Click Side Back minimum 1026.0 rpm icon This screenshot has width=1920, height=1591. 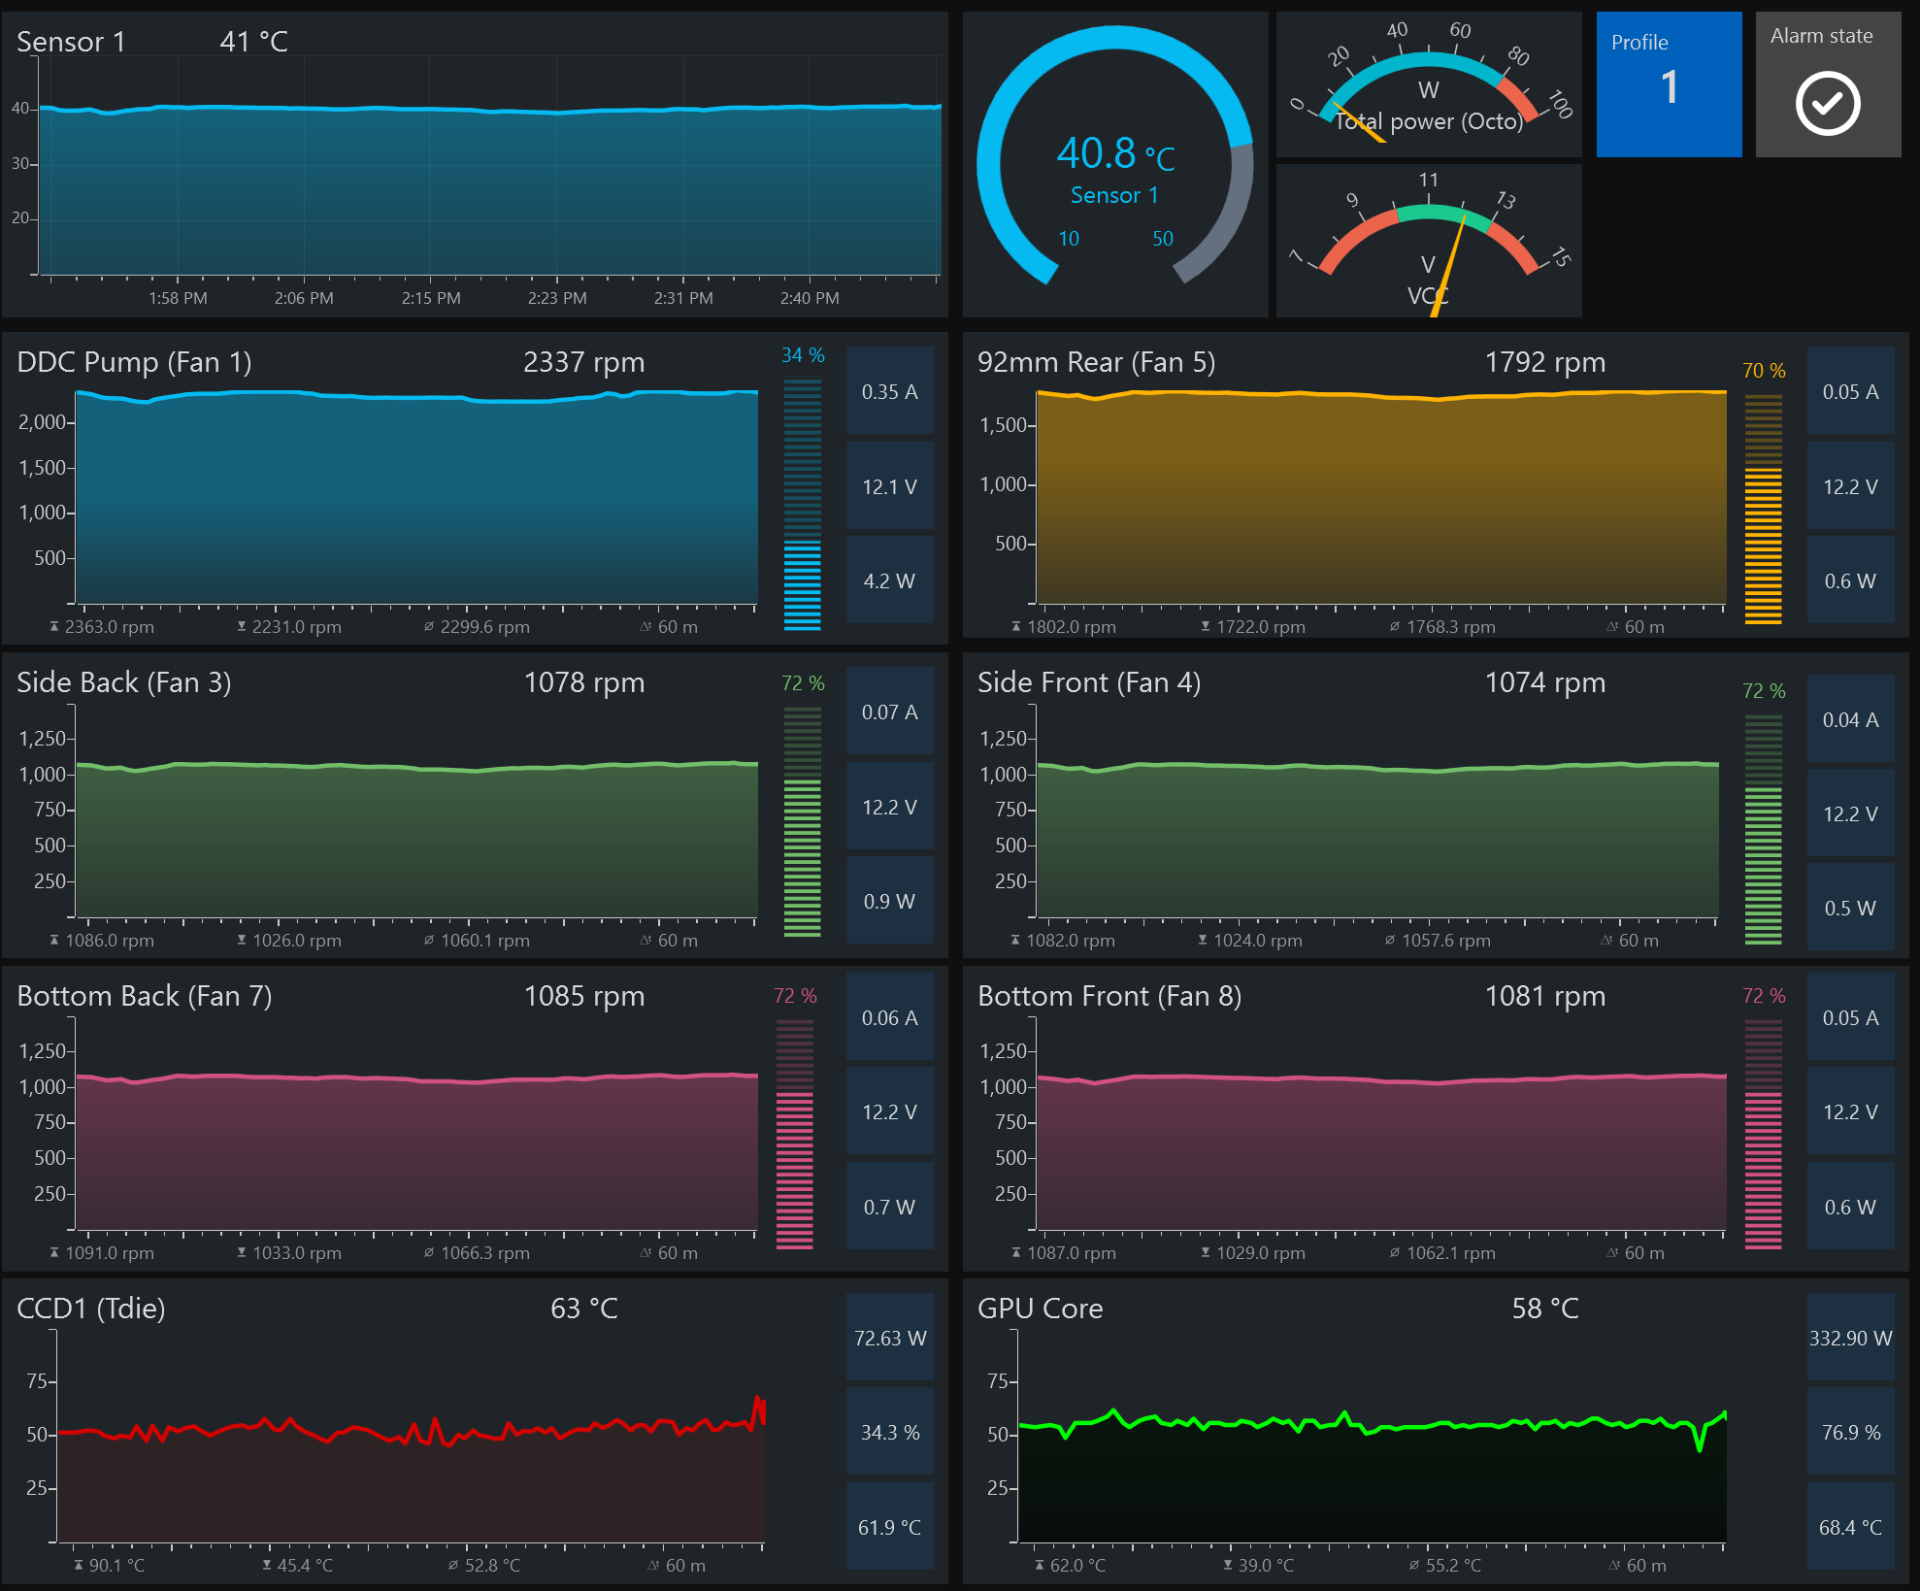click(x=242, y=940)
